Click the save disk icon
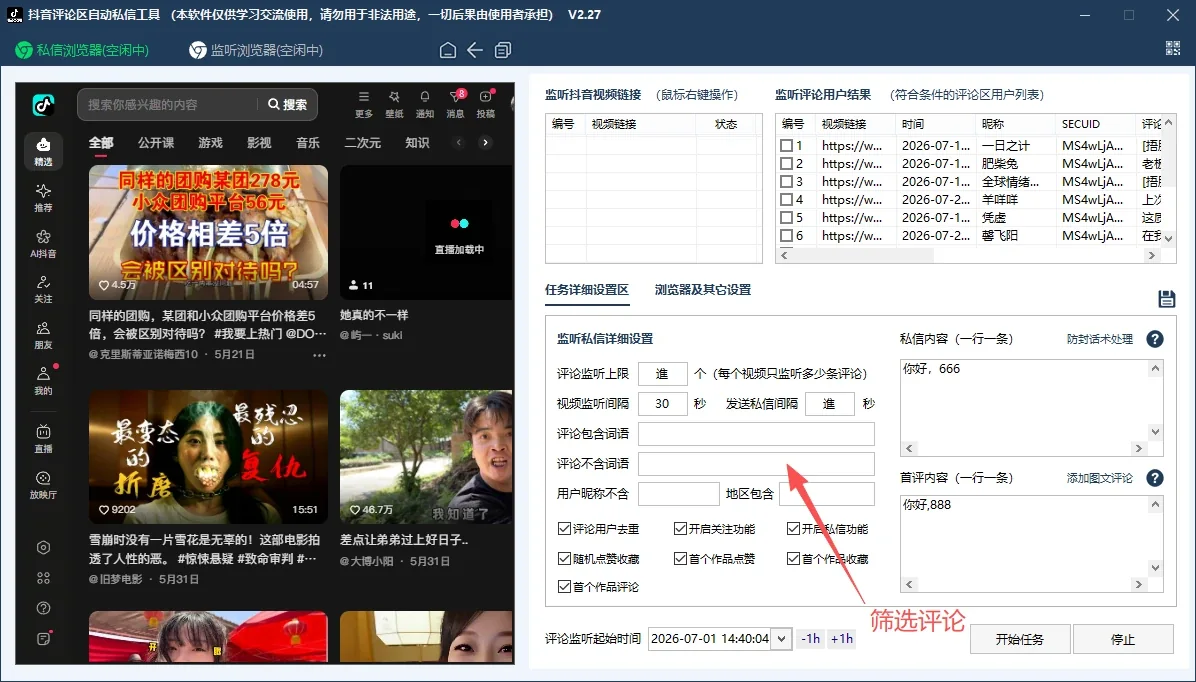This screenshot has width=1196, height=682. pos(1166,298)
